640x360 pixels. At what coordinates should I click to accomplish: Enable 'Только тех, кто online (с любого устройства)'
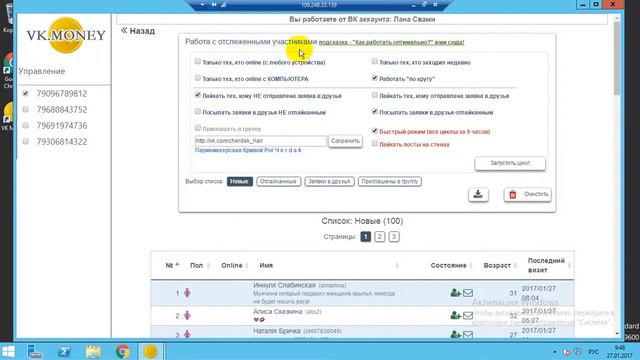[198, 61]
